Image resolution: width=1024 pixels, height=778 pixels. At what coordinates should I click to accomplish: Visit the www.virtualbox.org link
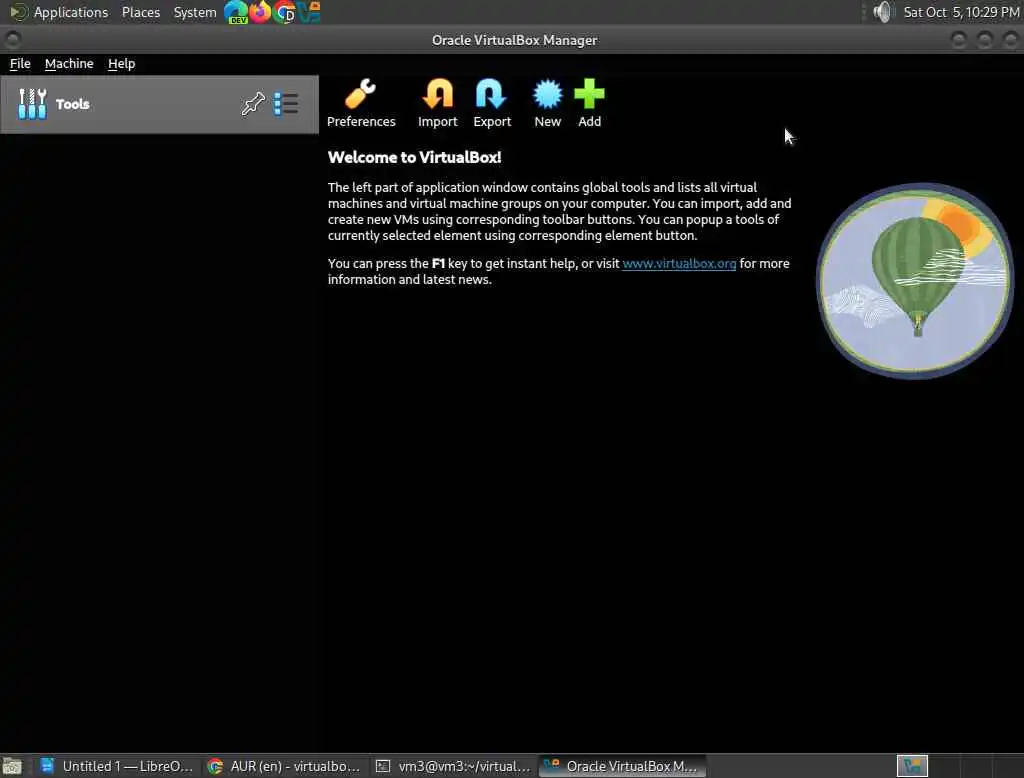click(679, 263)
